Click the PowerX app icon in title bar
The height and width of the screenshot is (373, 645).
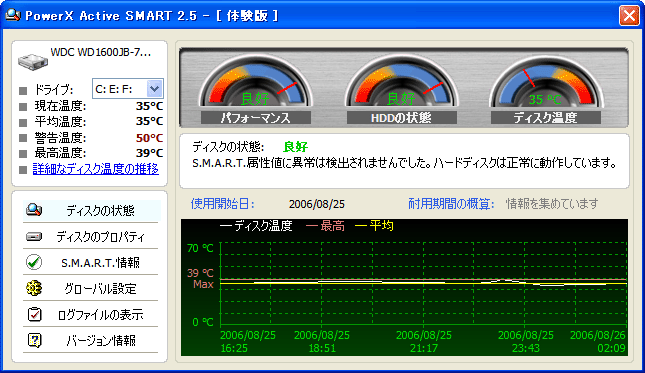13,15
